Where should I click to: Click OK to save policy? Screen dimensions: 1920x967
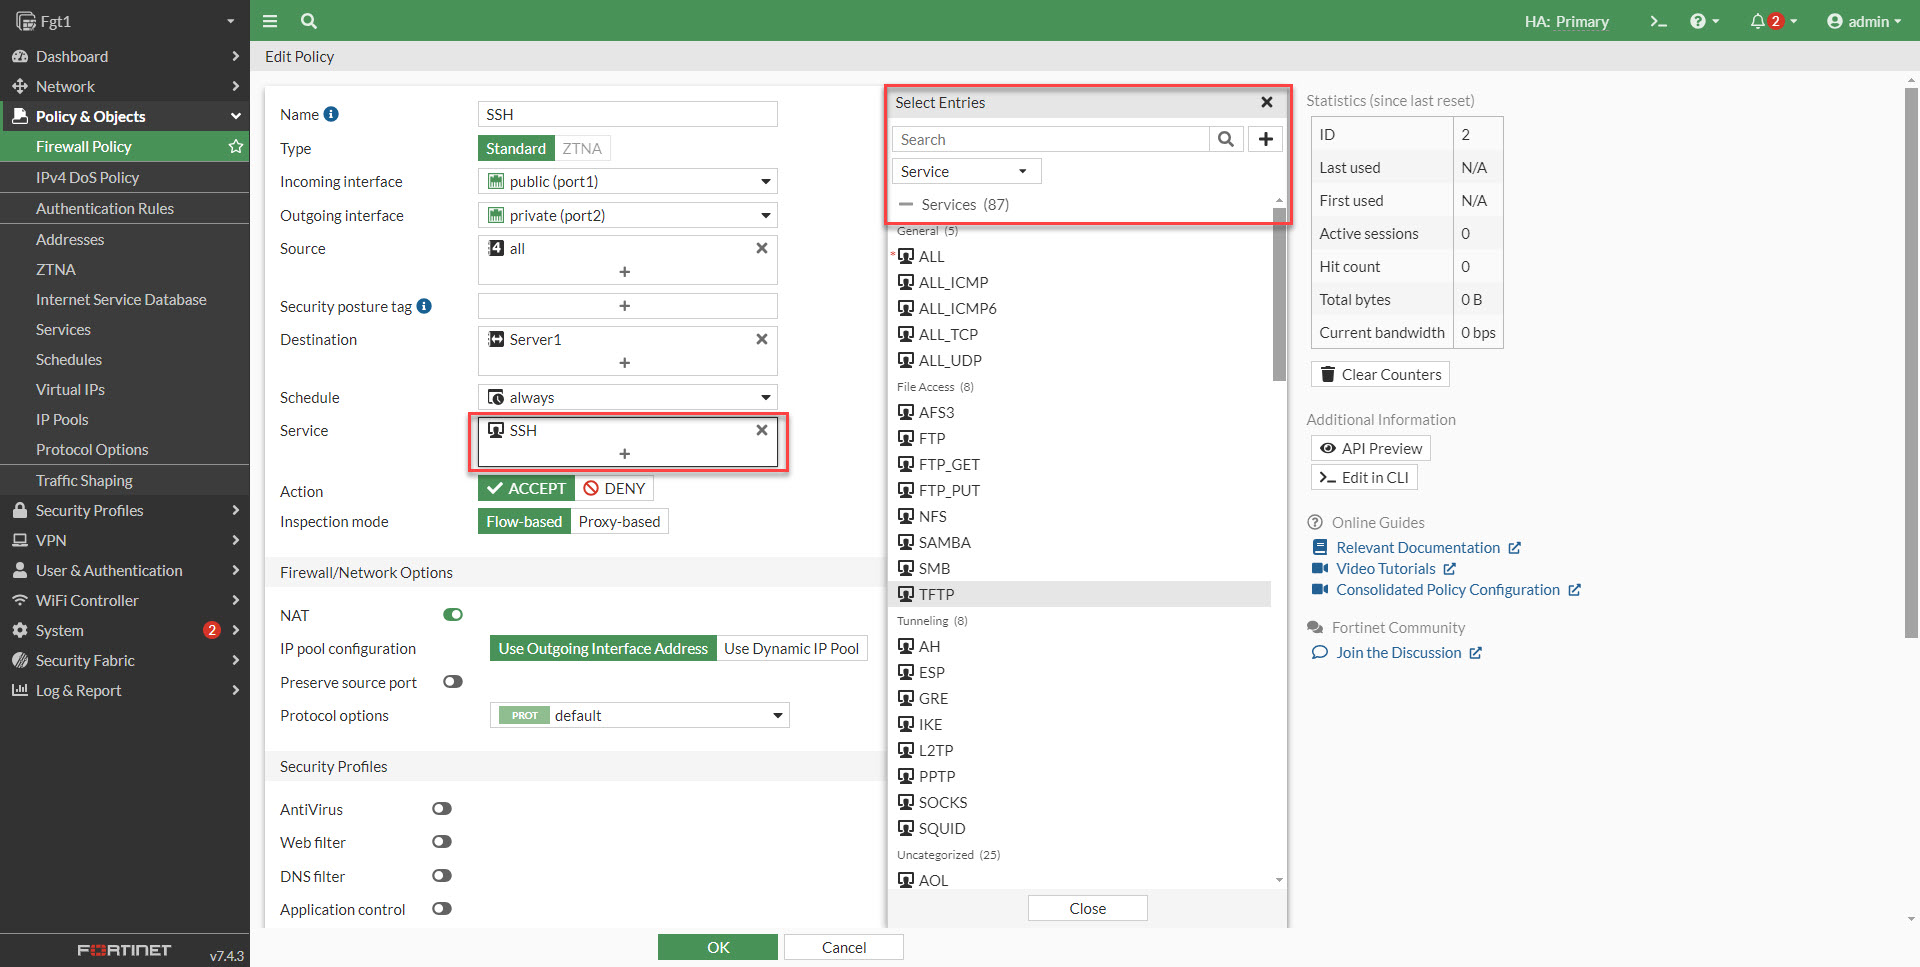coord(718,947)
